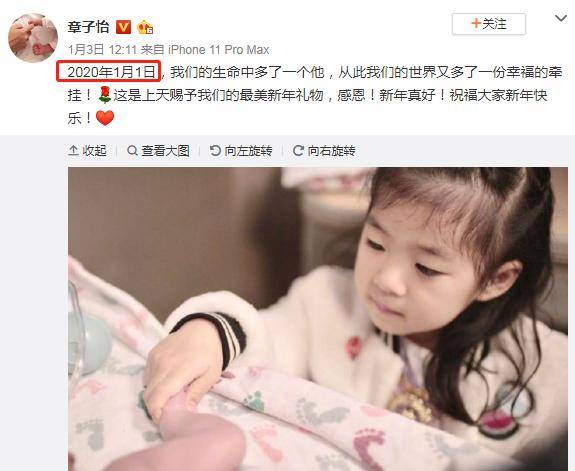Screen dimensions: 575x471
Task: Click the iPhone 11 Pro Max source link
Action: pyautogui.click(x=219, y=50)
